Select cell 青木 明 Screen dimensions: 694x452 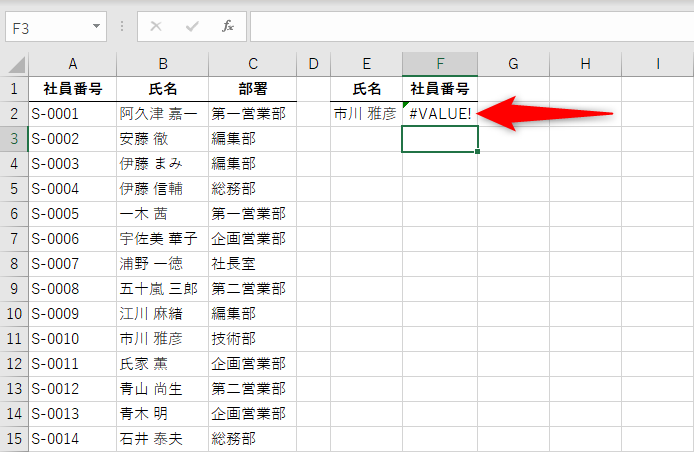pyautogui.click(x=162, y=414)
